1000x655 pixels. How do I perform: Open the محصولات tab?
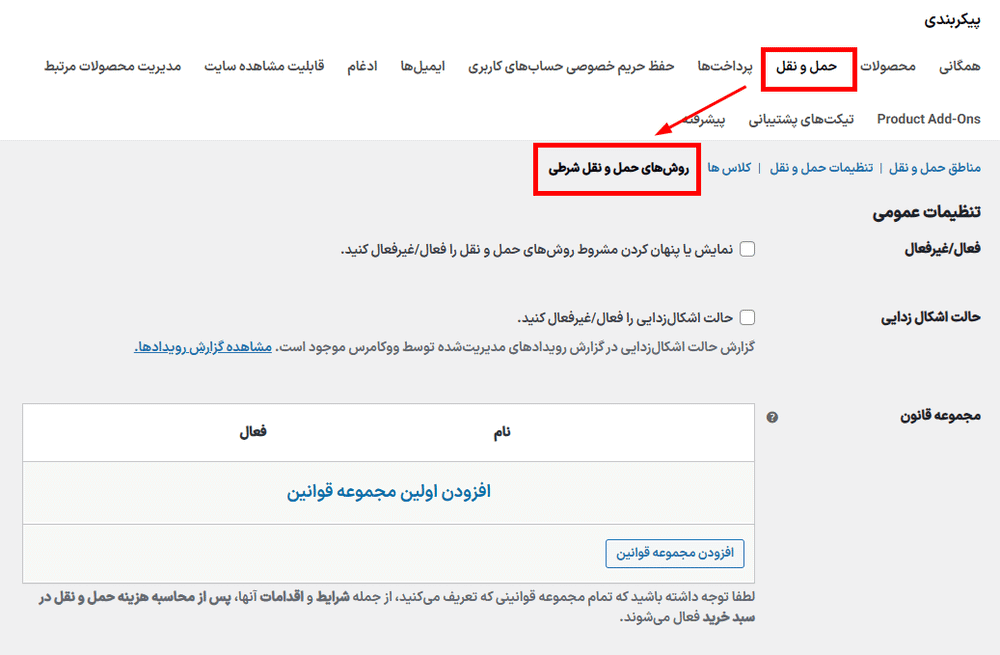point(888,66)
